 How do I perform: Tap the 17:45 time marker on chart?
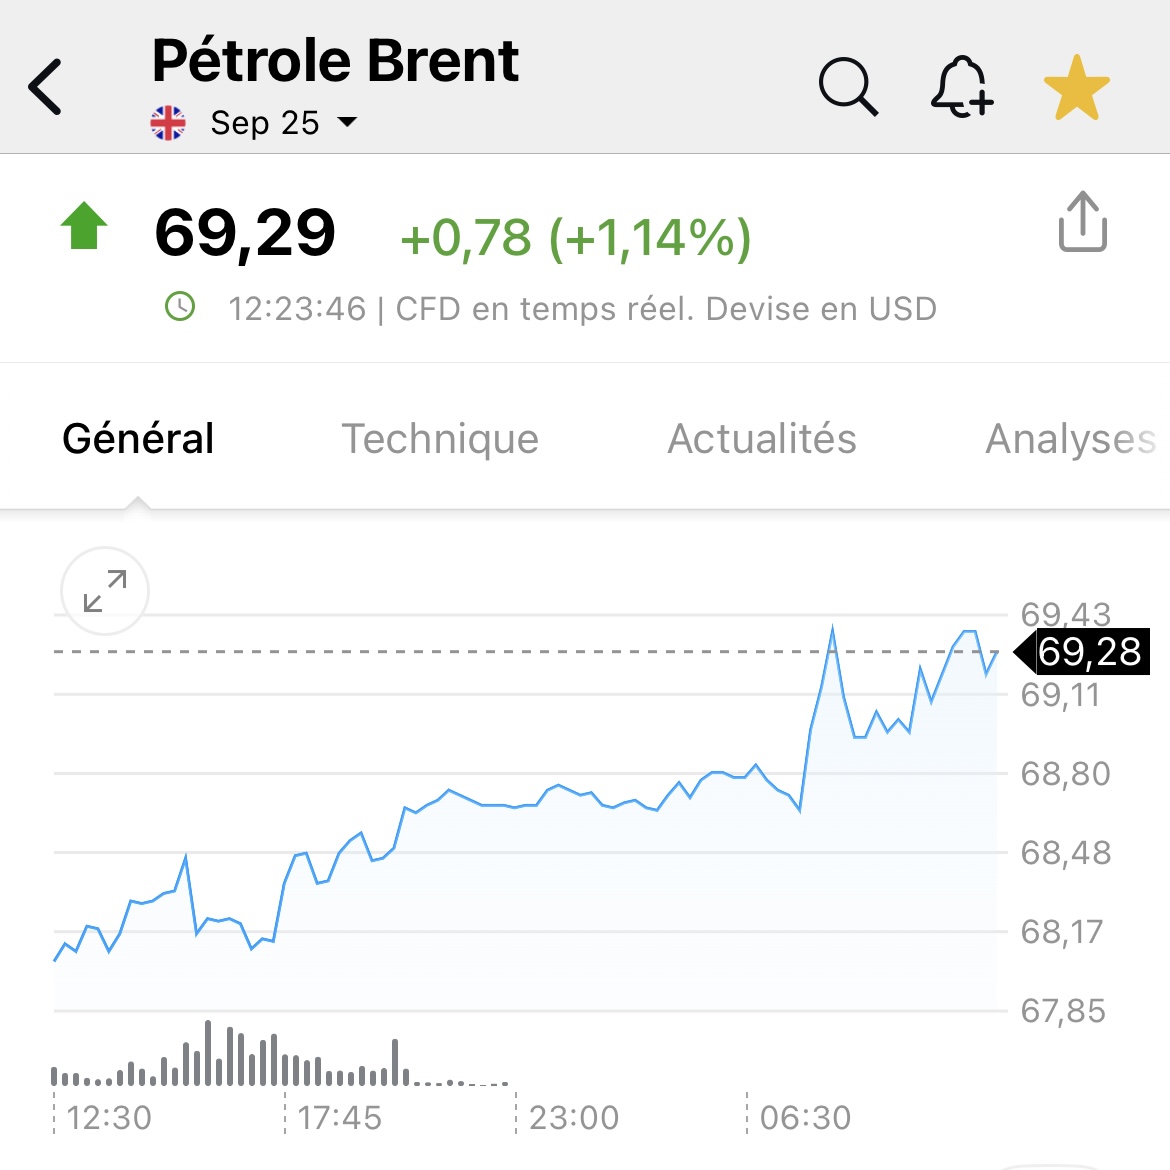(340, 1117)
